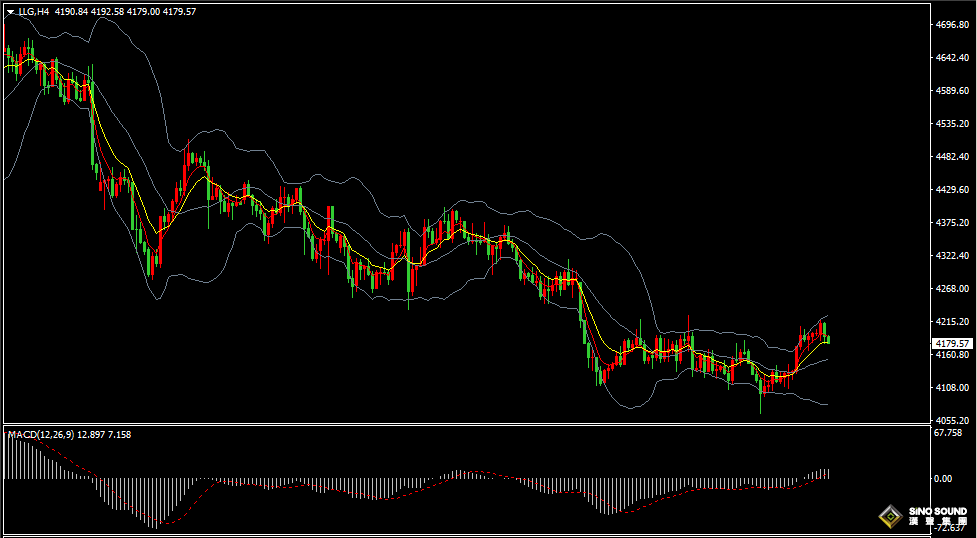977x538 pixels.
Task: Click the small triangle beside LLG,H4
Action: (11, 12)
